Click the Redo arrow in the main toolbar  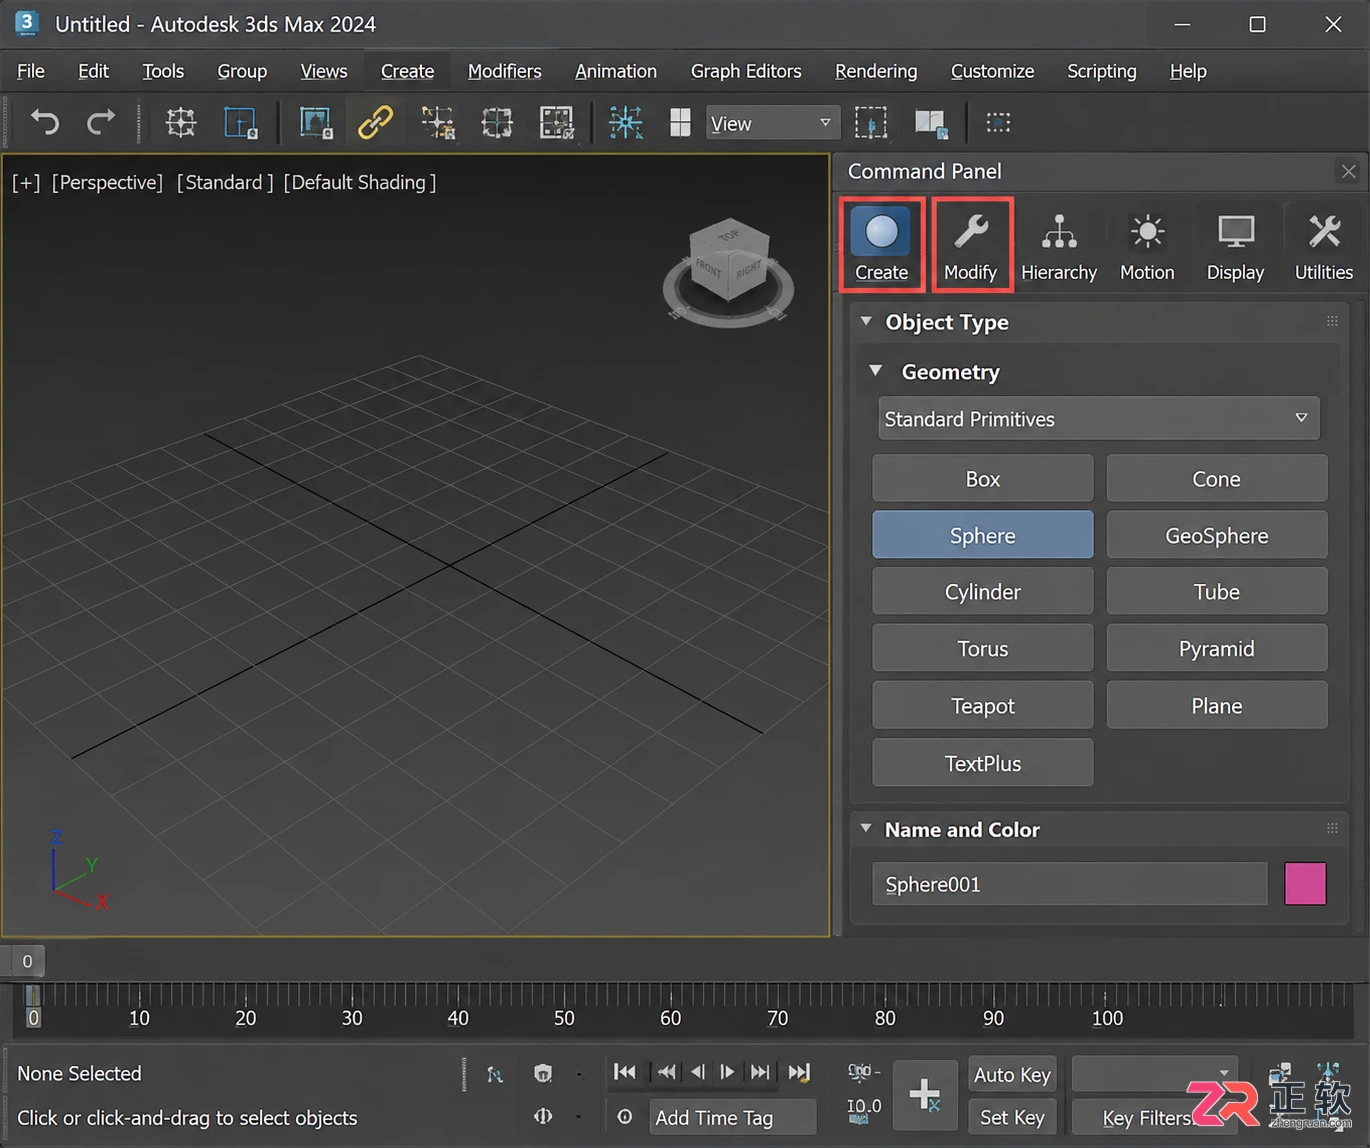[x=101, y=122]
